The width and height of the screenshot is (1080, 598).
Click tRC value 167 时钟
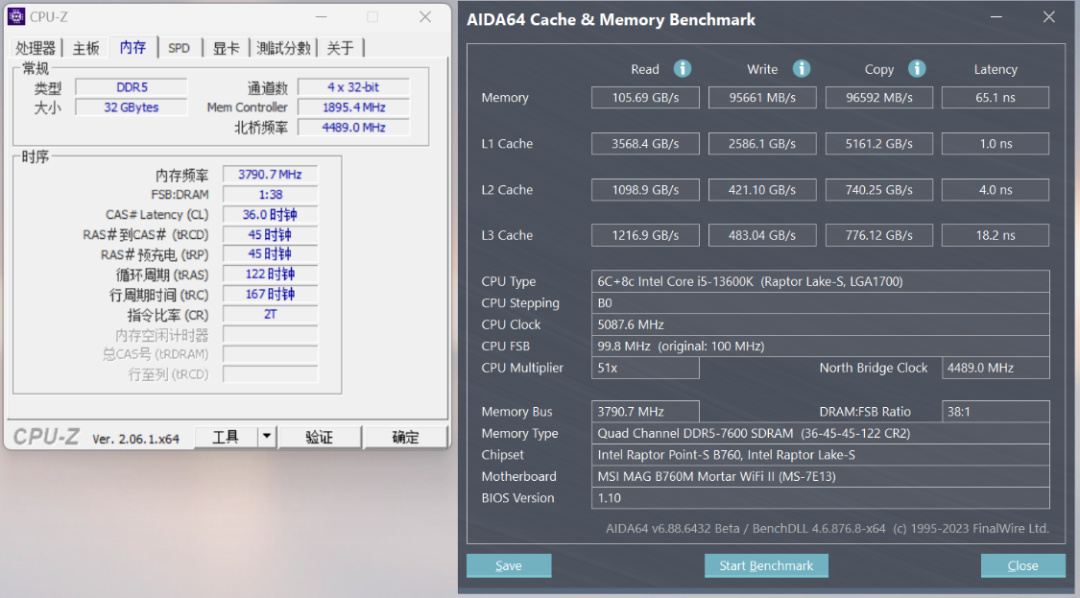(x=270, y=294)
